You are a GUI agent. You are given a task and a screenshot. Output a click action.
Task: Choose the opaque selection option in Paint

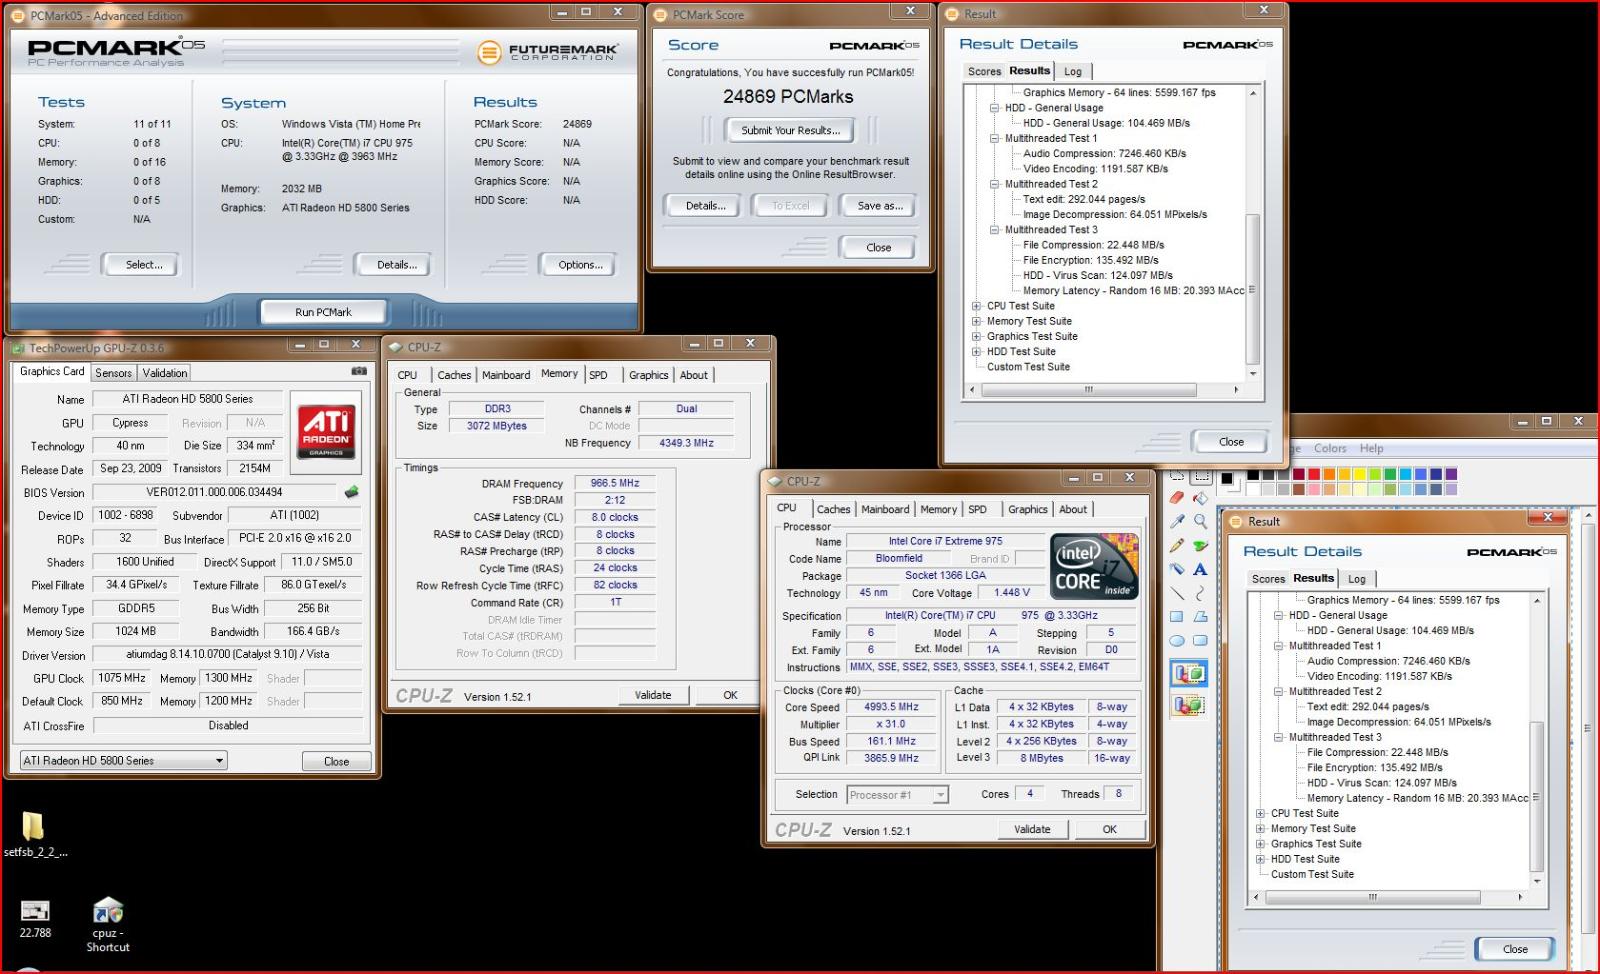[1189, 674]
